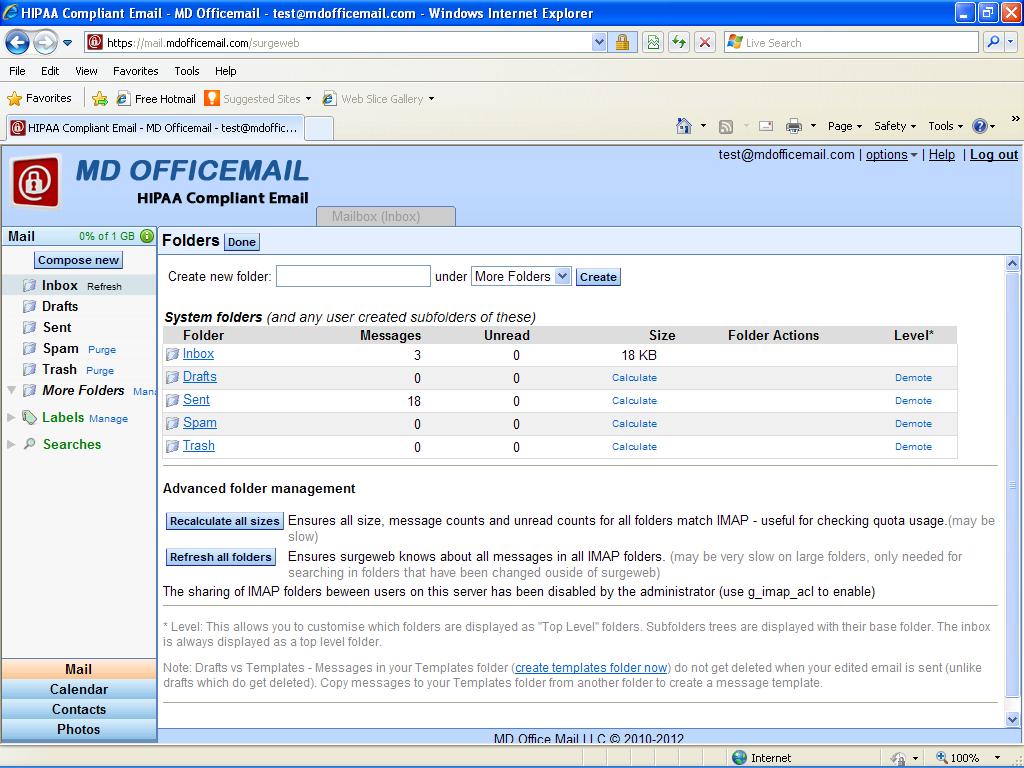Click the green quota info icon
Image resolution: width=1024 pixels, height=768 pixels.
[147, 237]
